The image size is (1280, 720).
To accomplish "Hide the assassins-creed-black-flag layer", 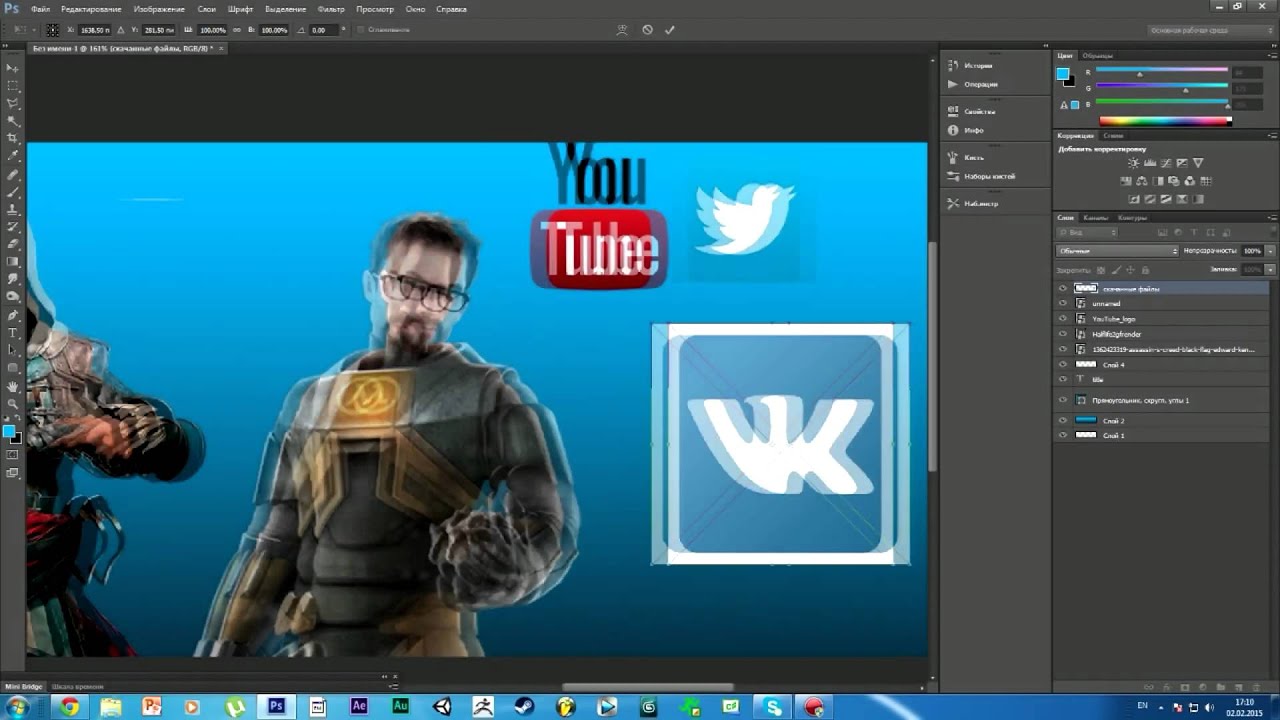I will click(x=1063, y=349).
